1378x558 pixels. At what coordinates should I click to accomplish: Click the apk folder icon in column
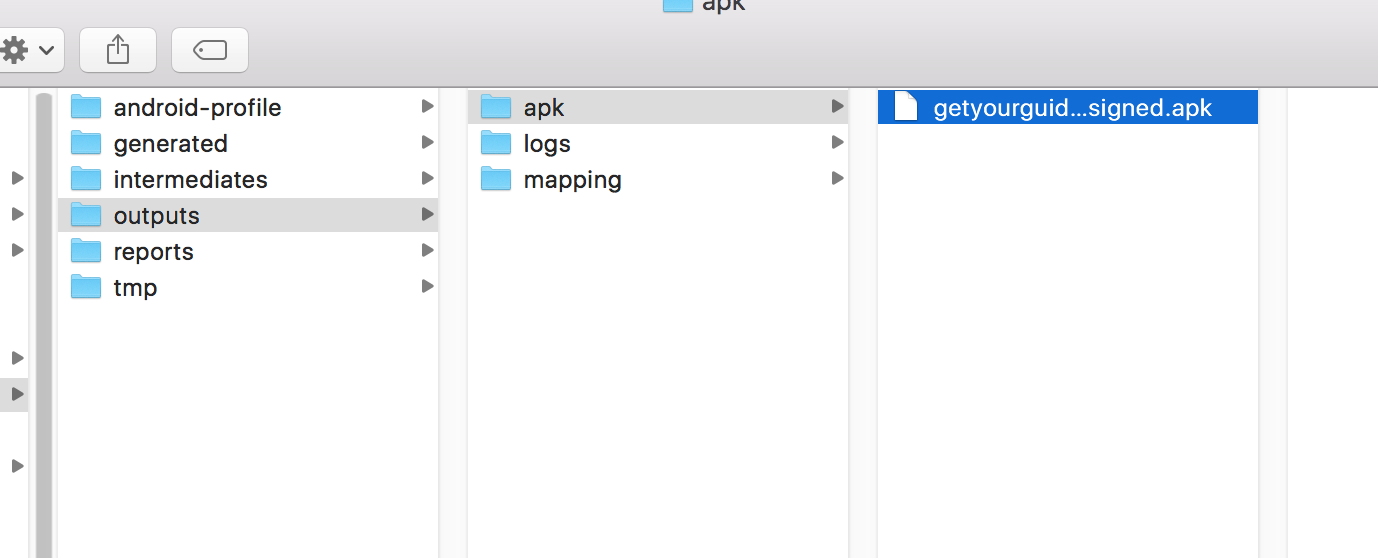[x=496, y=107]
